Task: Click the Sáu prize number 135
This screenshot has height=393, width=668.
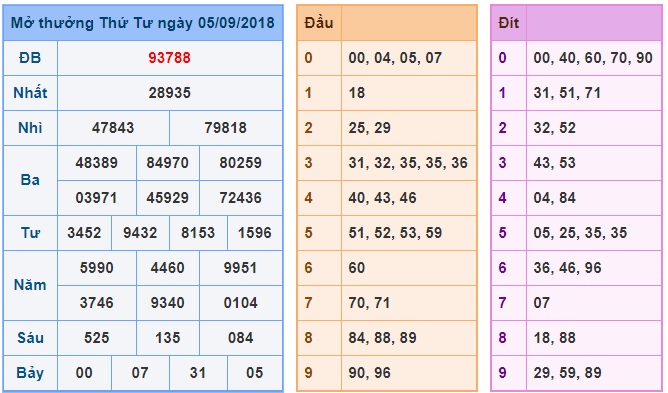Action: click(x=167, y=338)
